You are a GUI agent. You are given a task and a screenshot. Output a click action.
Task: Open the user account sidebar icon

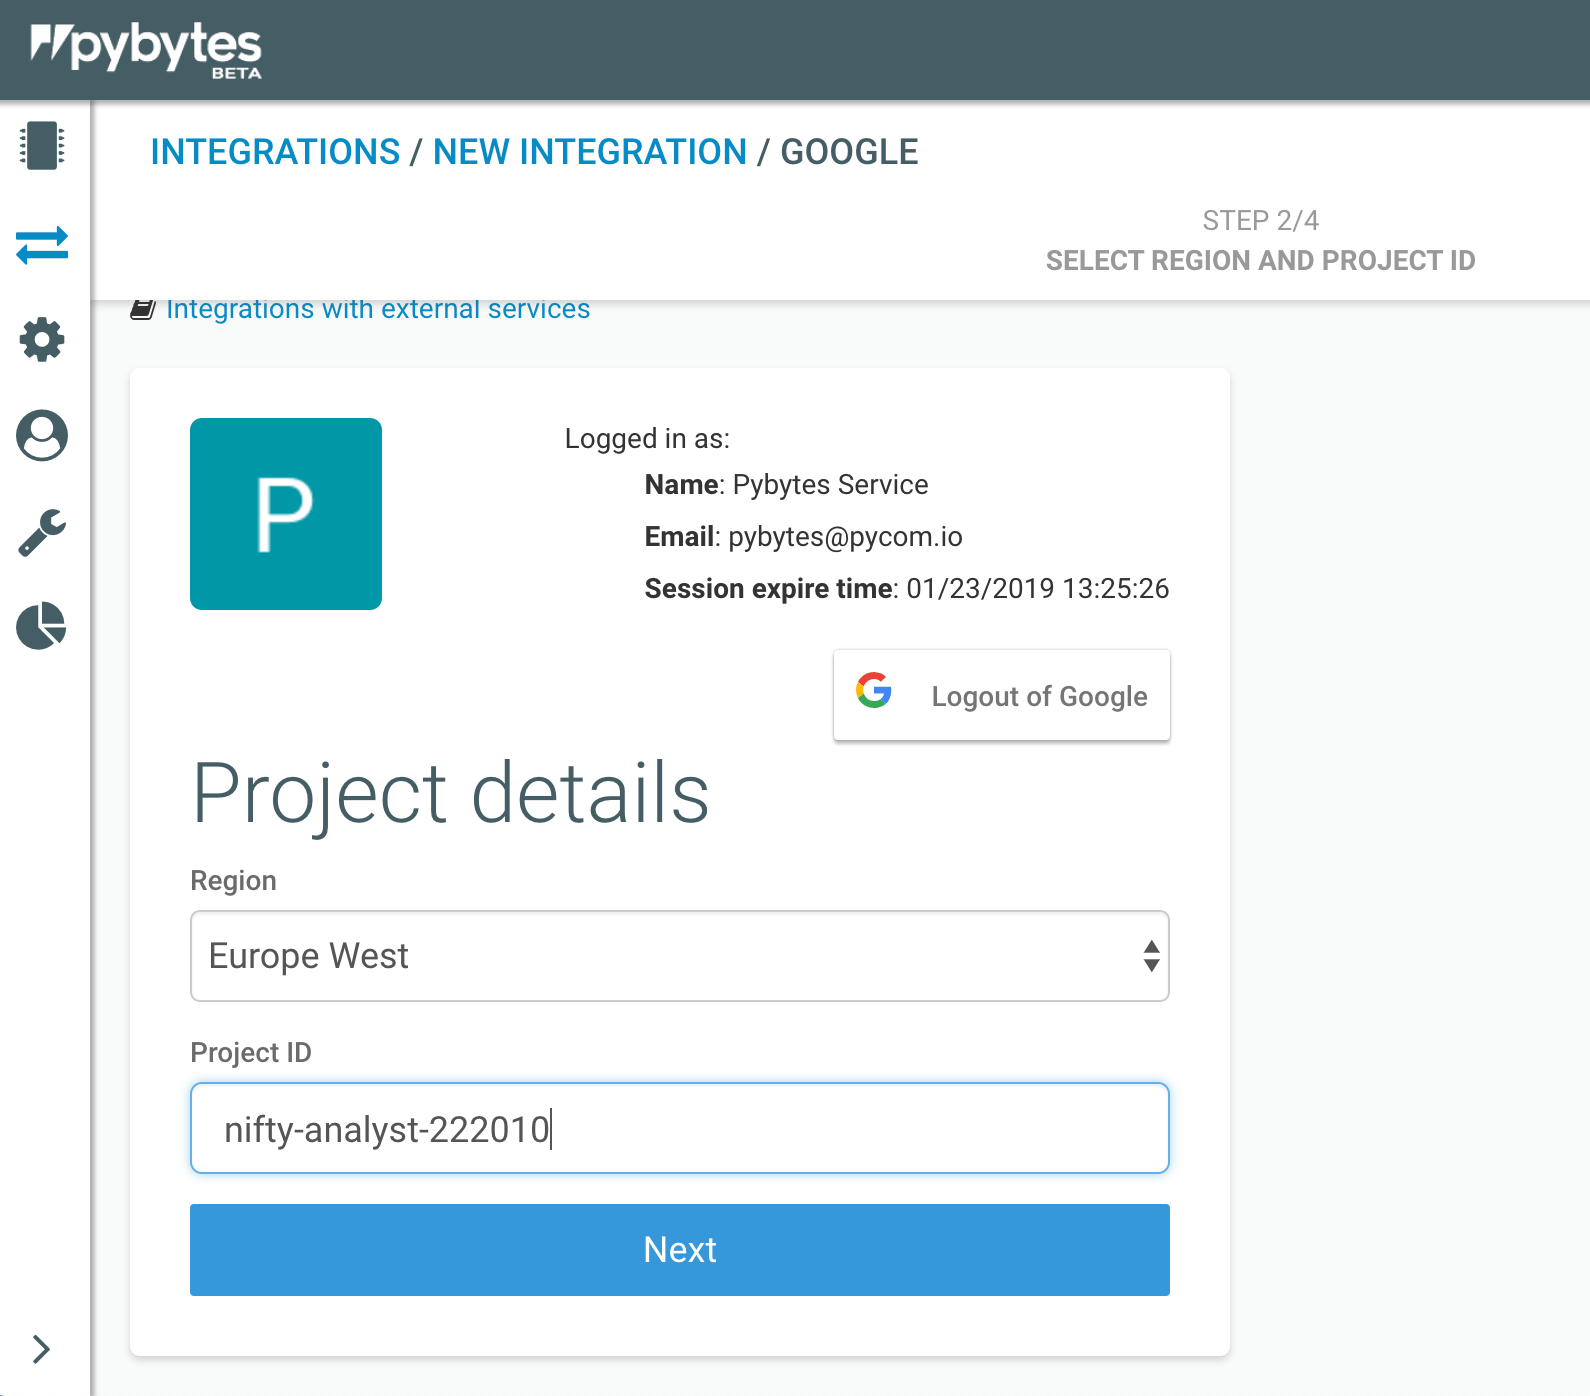pos(42,436)
